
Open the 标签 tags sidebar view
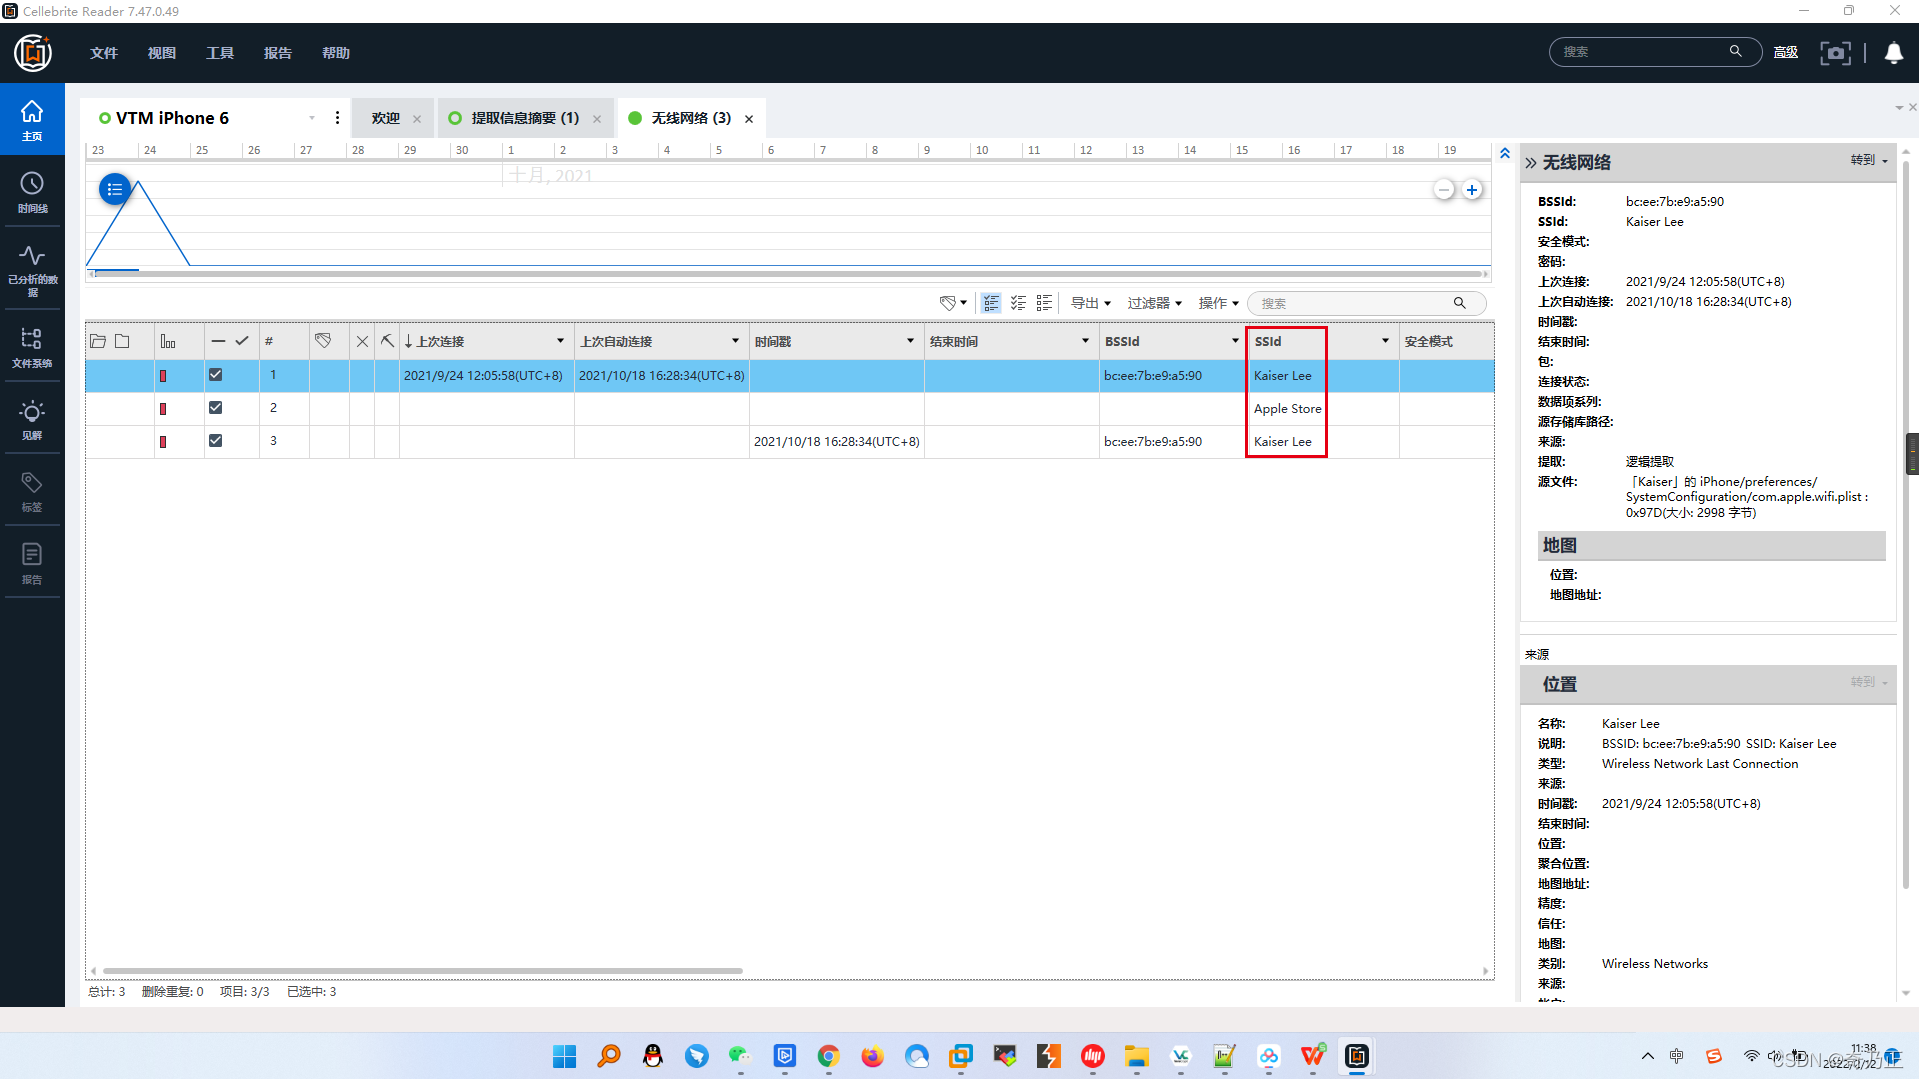click(32, 492)
